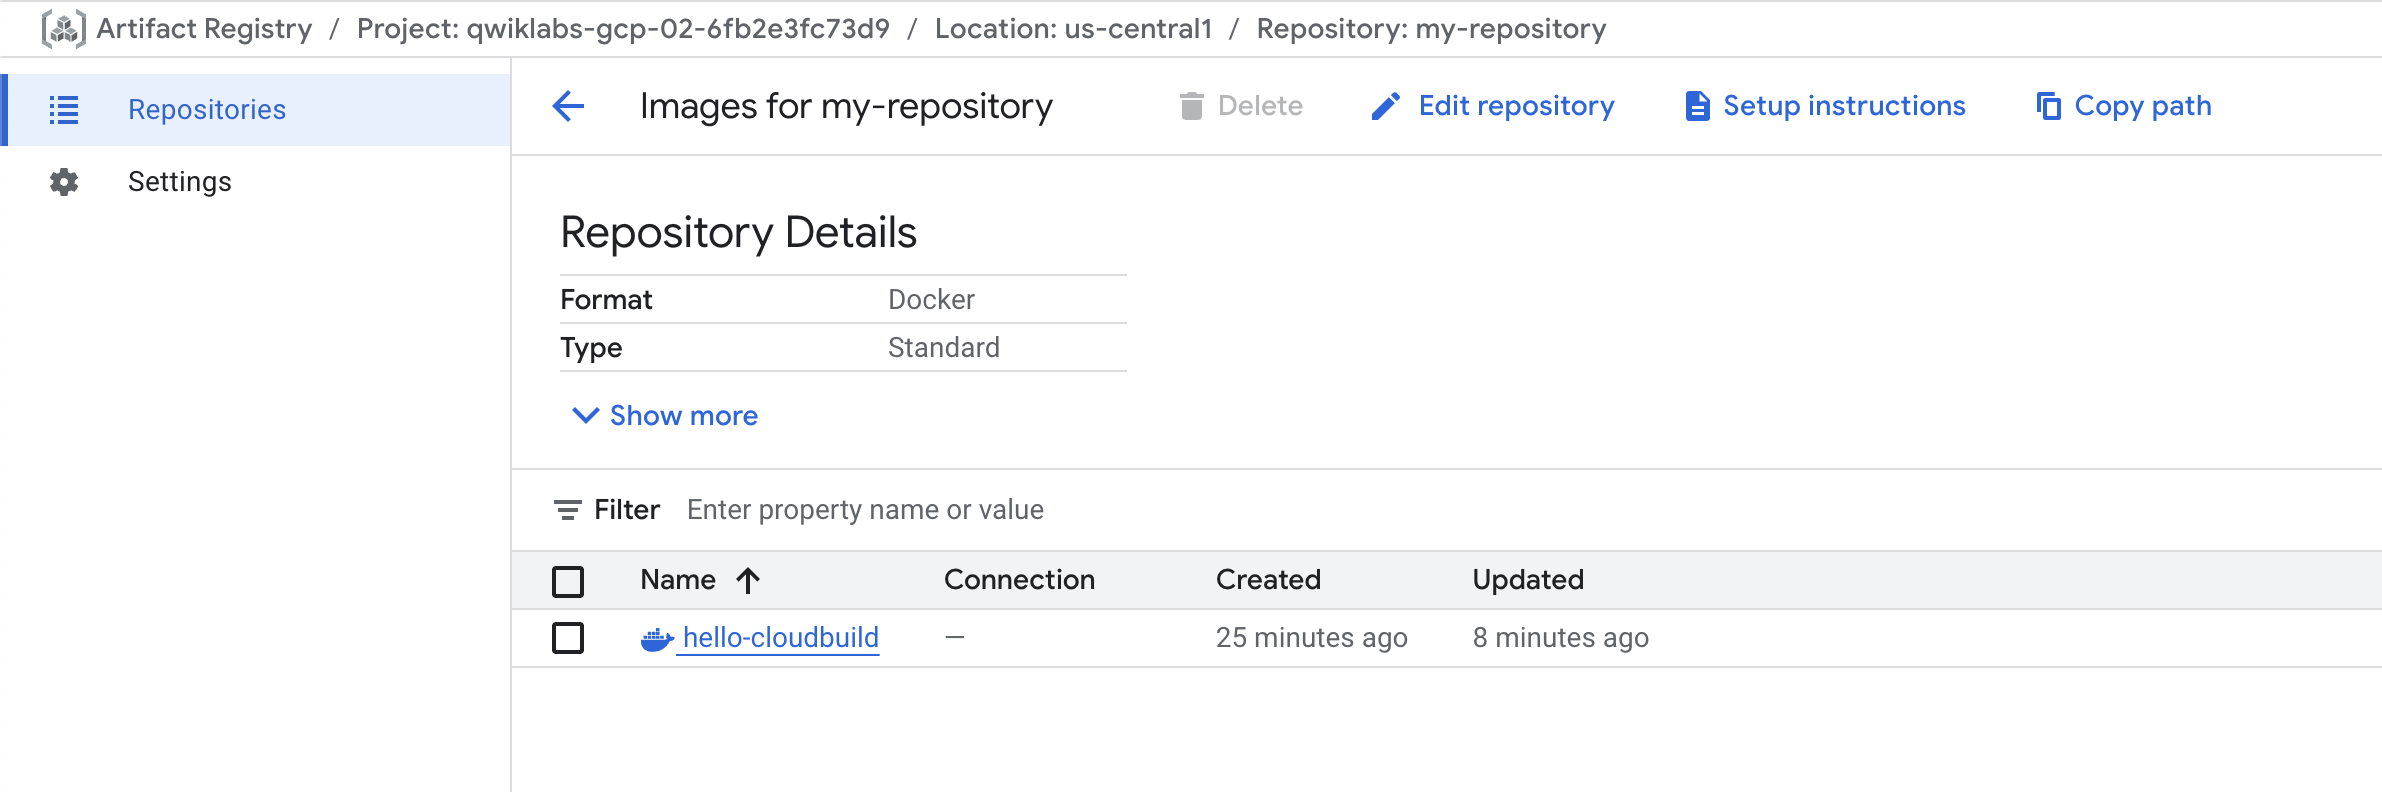Click the Created column header
This screenshot has width=2382, height=792.
(1268, 580)
